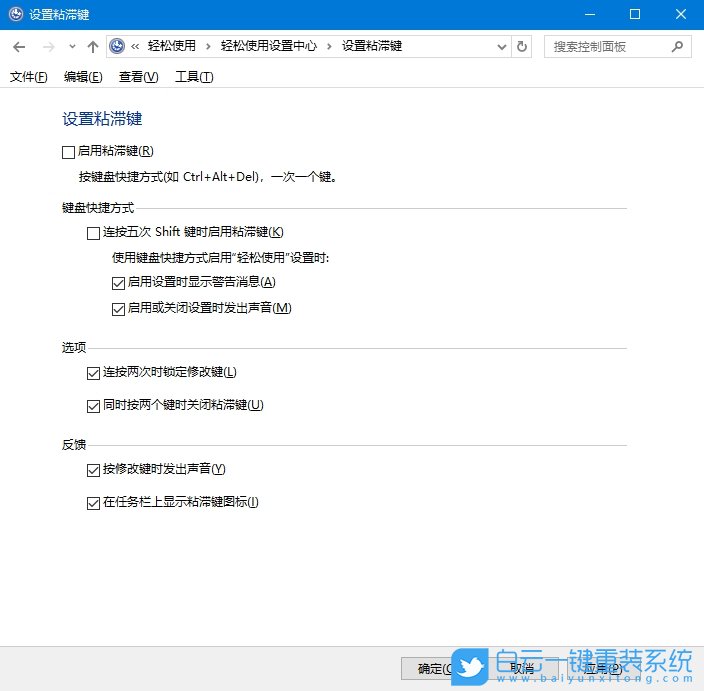Toggle 同时按两个键时关闭粘滞键(U) checkbox
This screenshot has height=691, width=704.
click(x=93, y=406)
